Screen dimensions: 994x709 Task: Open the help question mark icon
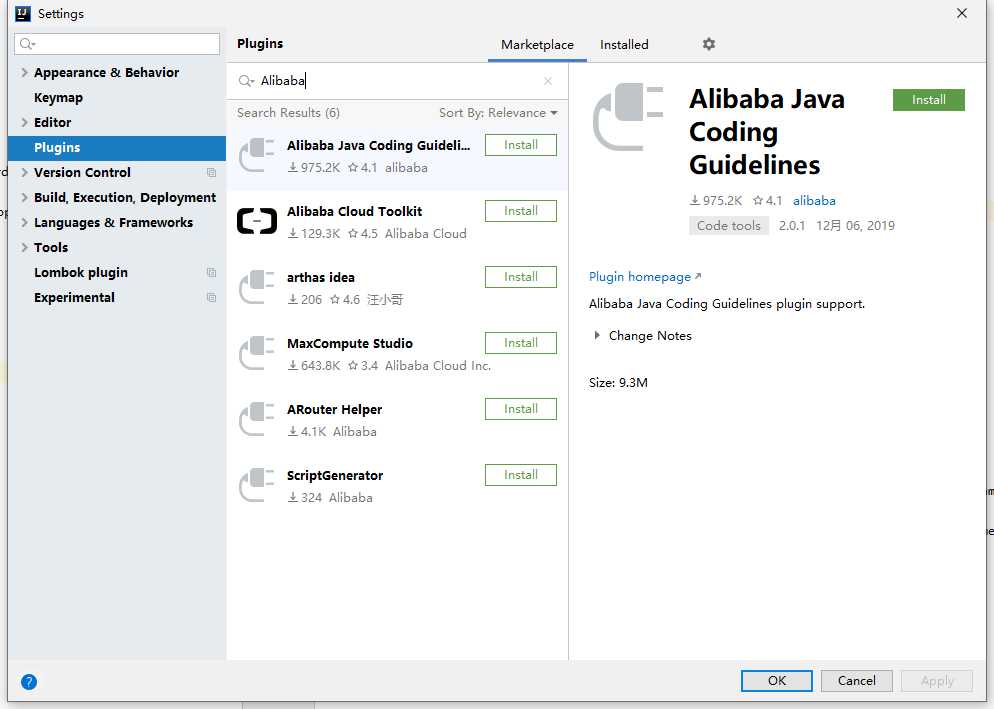29,682
